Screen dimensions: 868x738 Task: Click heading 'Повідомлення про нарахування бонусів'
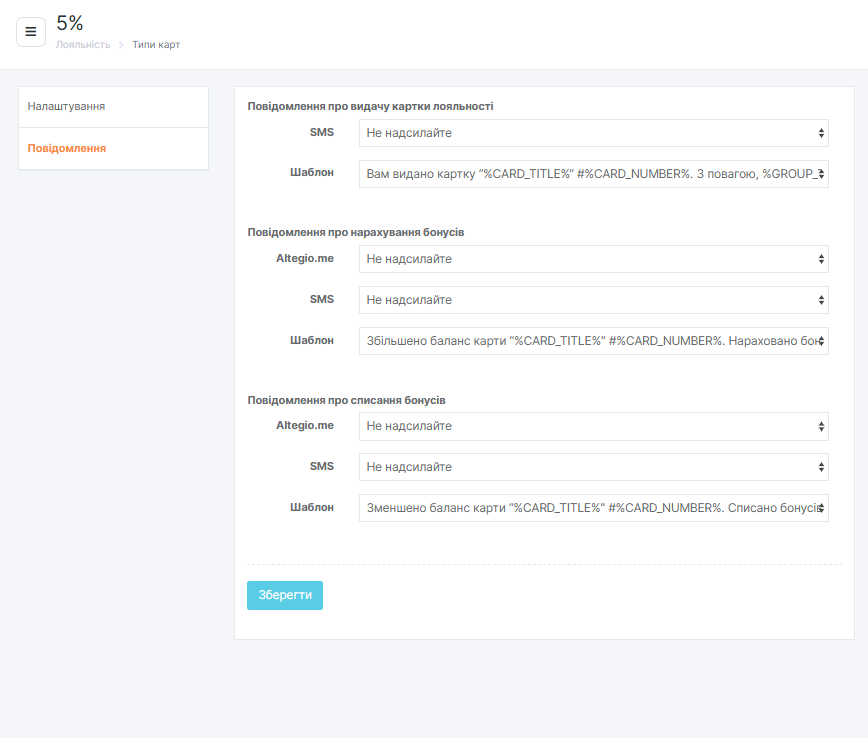[355, 232]
